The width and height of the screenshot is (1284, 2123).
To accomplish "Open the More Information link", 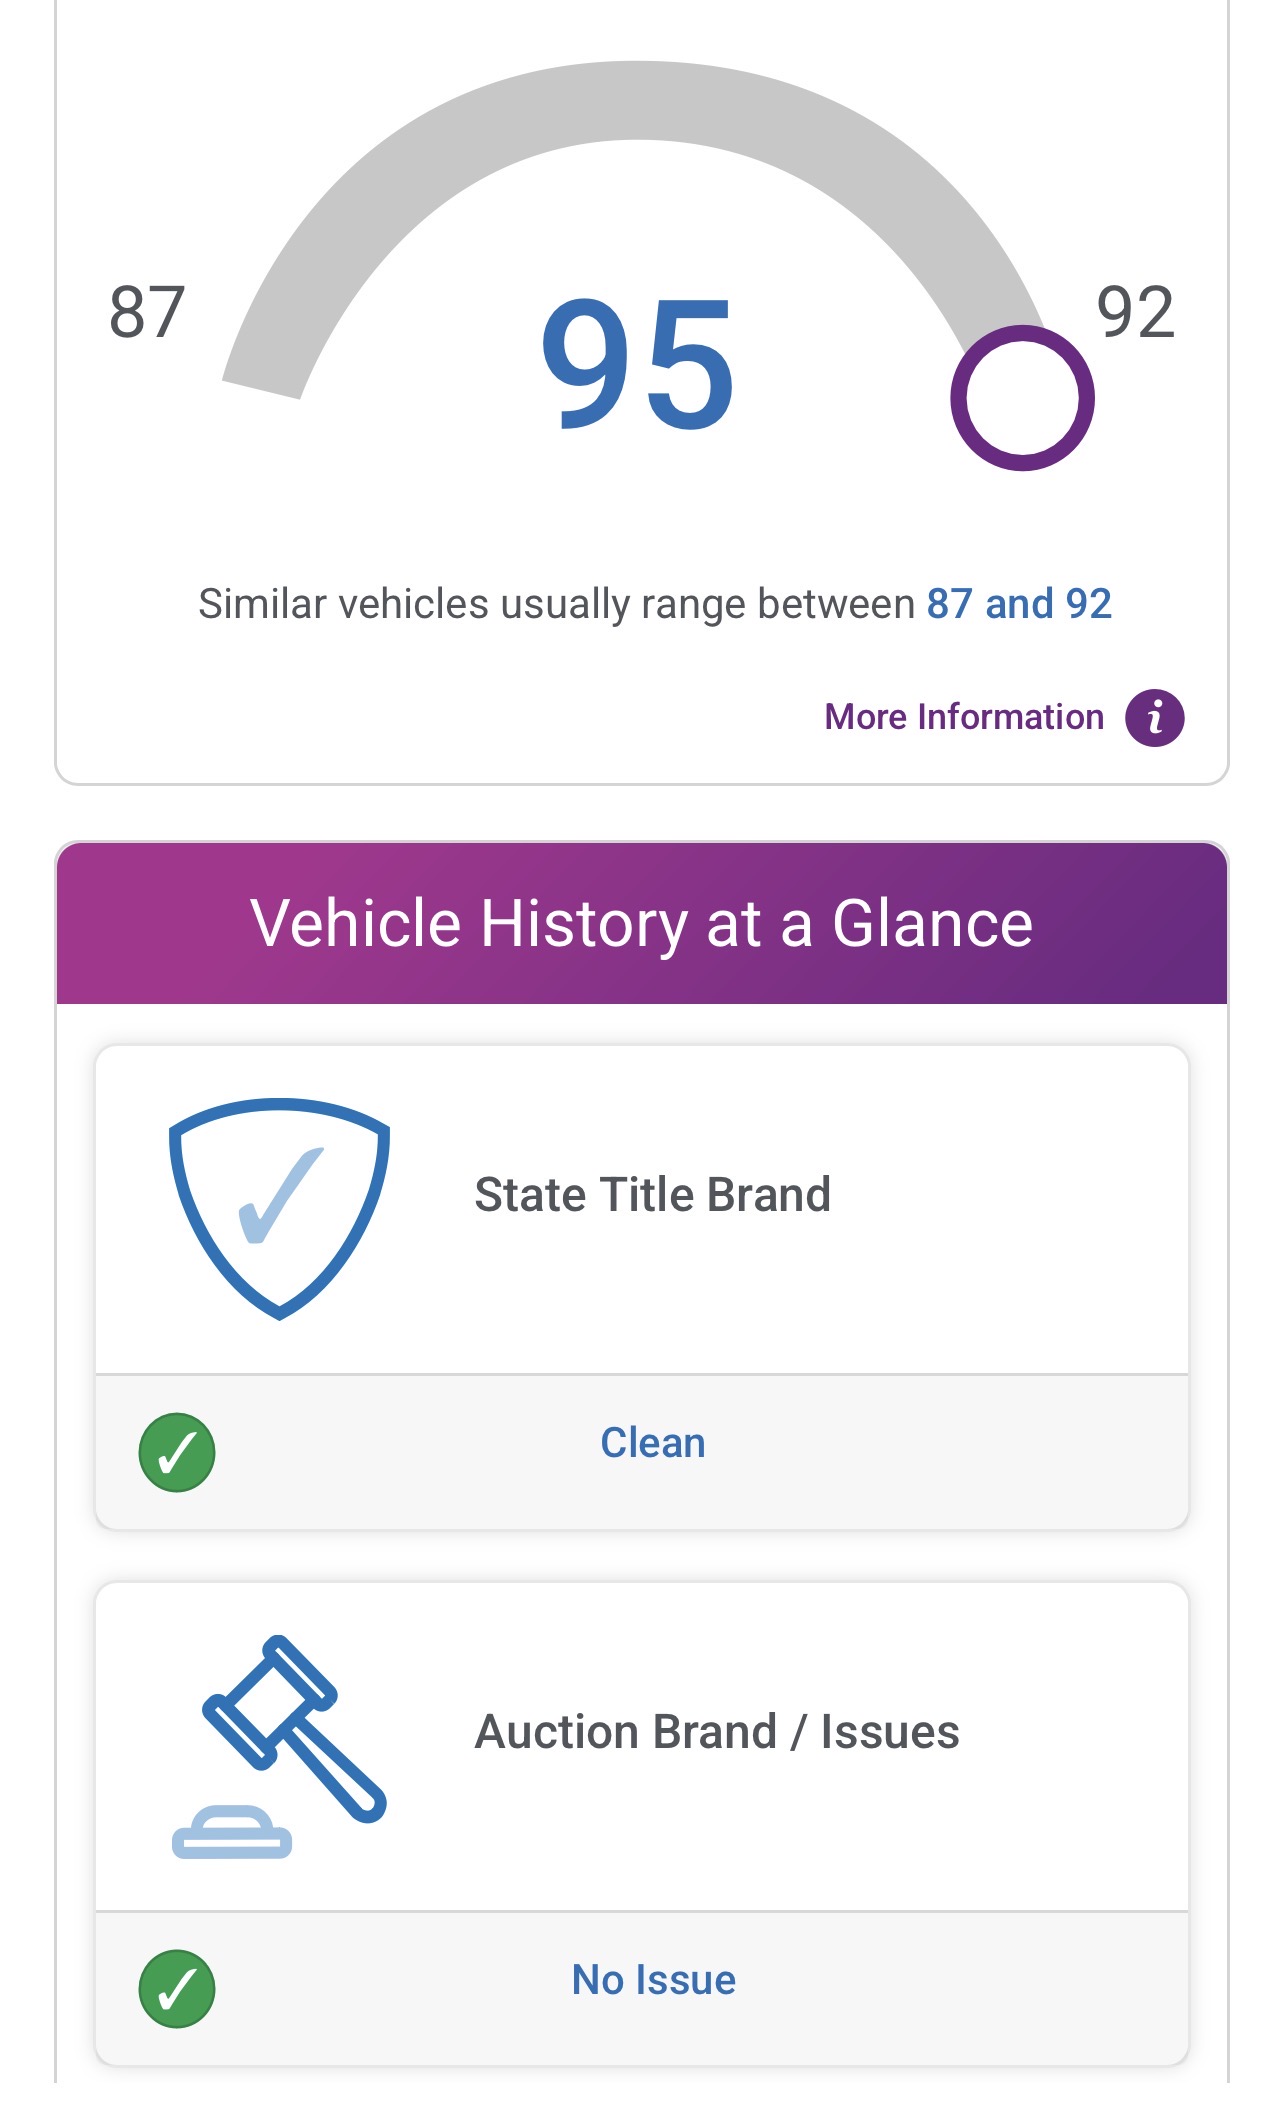I will coord(964,717).
